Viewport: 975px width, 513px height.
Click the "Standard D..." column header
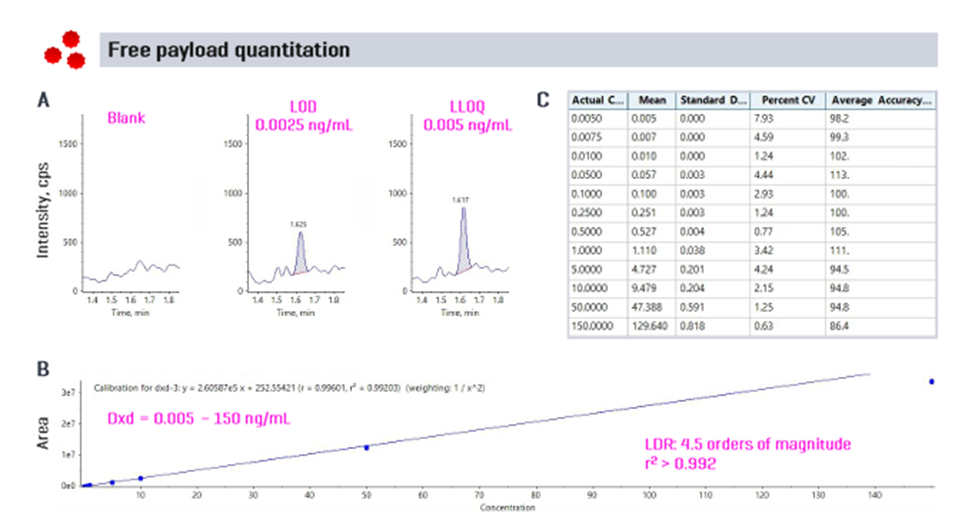[713, 100]
